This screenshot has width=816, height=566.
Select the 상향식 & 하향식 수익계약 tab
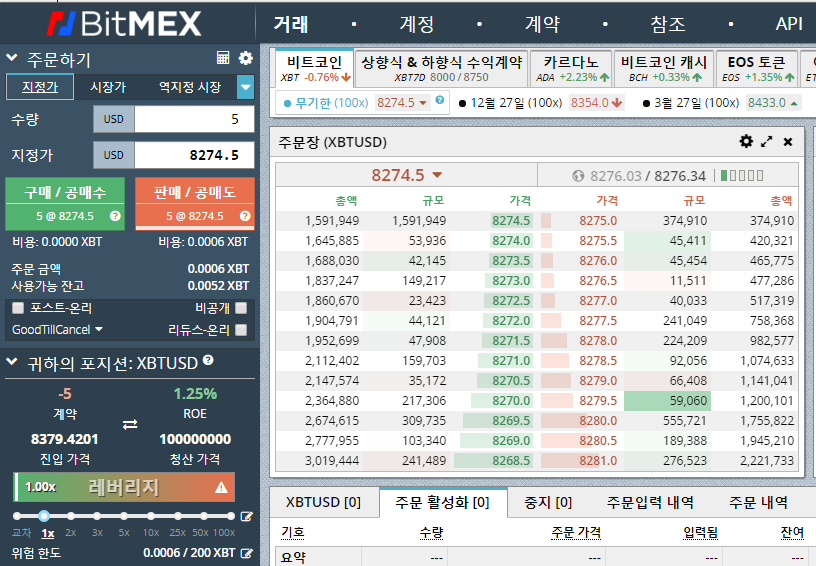pyautogui.click(x=441, y=69)
